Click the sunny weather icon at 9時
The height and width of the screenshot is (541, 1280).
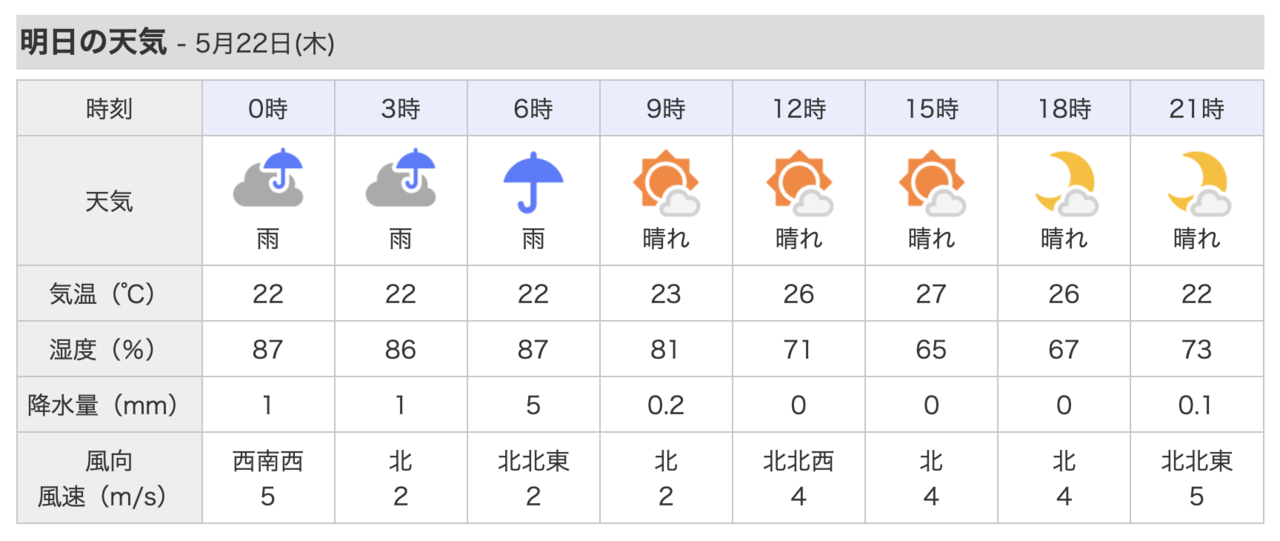tap(666, 183)
